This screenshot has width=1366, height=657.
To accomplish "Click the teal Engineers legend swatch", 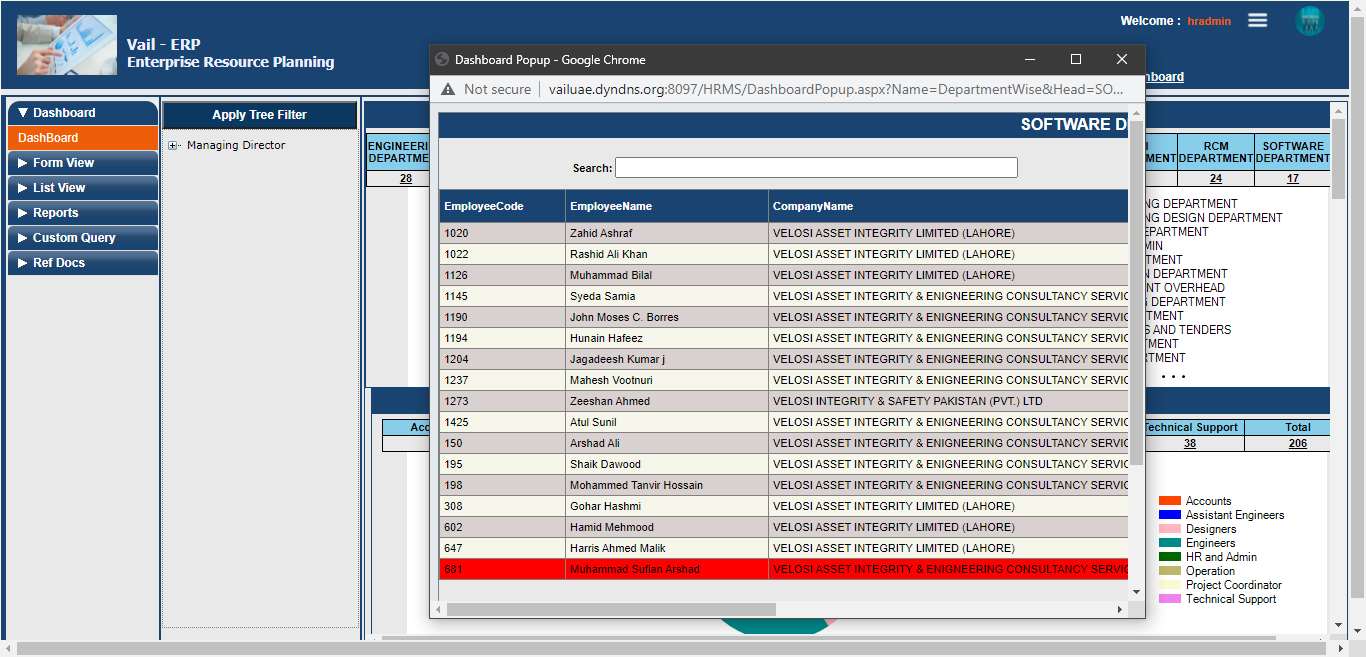I will tap(1171, 543).
